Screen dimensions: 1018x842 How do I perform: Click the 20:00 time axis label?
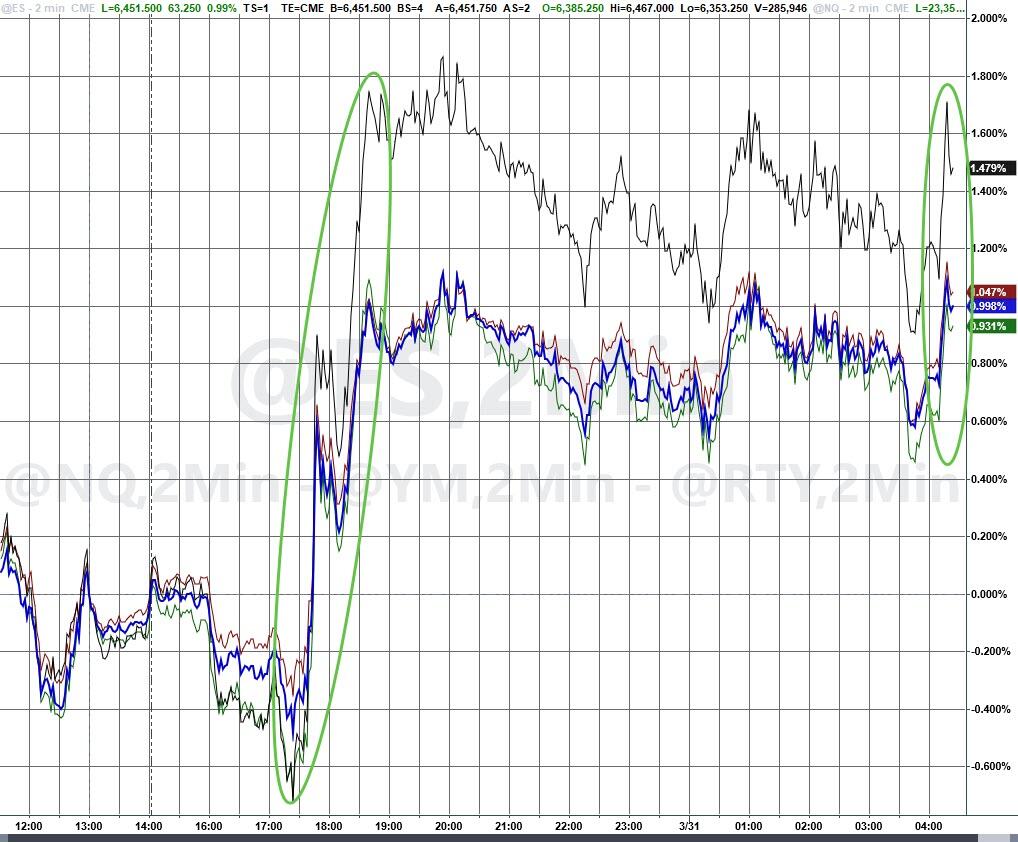pyautogui.click(x=449, y=826)
